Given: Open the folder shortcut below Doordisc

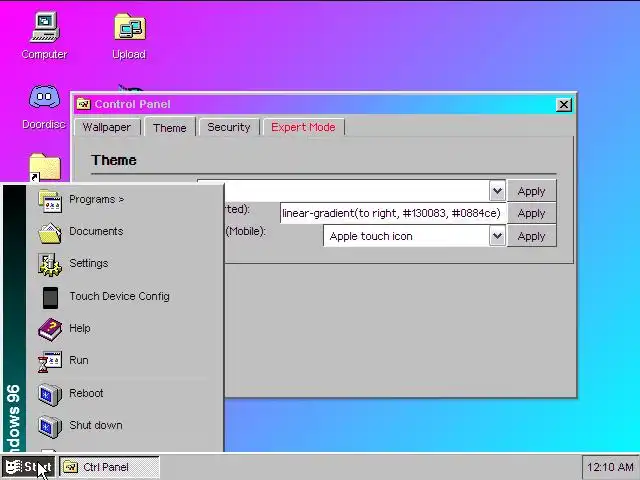Looking at the screenshot, I should click(x=44, y=167).
